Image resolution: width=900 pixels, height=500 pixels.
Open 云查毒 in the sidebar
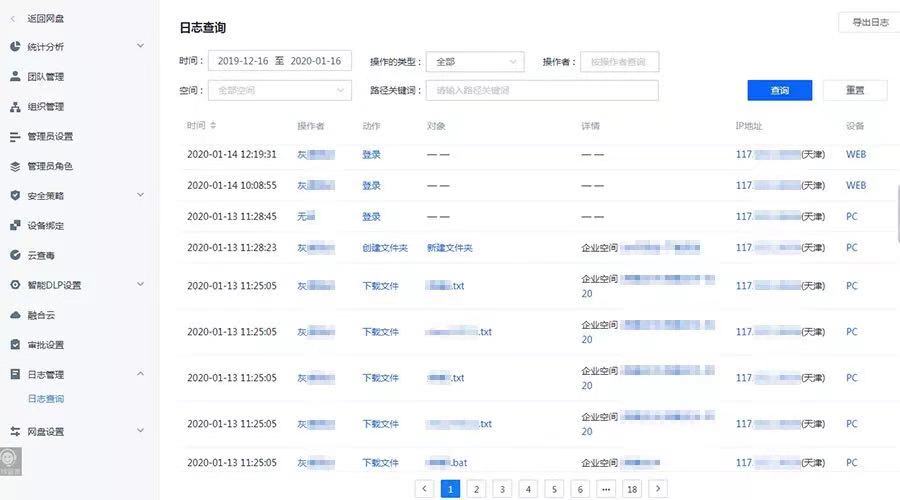coord(40,256)
